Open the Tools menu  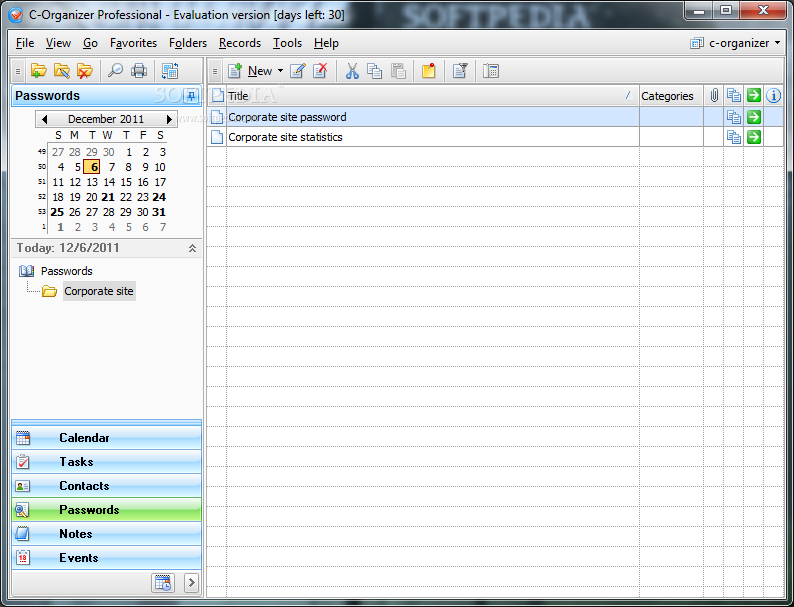[x=287, y=43]
